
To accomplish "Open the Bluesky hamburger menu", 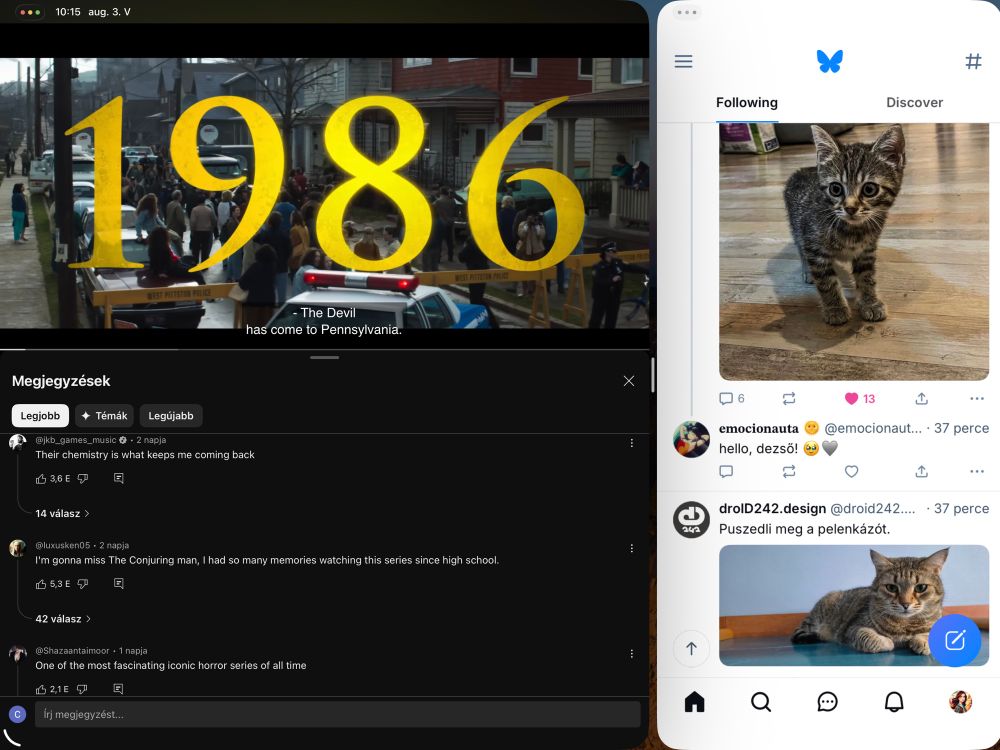I will (683, 61).
